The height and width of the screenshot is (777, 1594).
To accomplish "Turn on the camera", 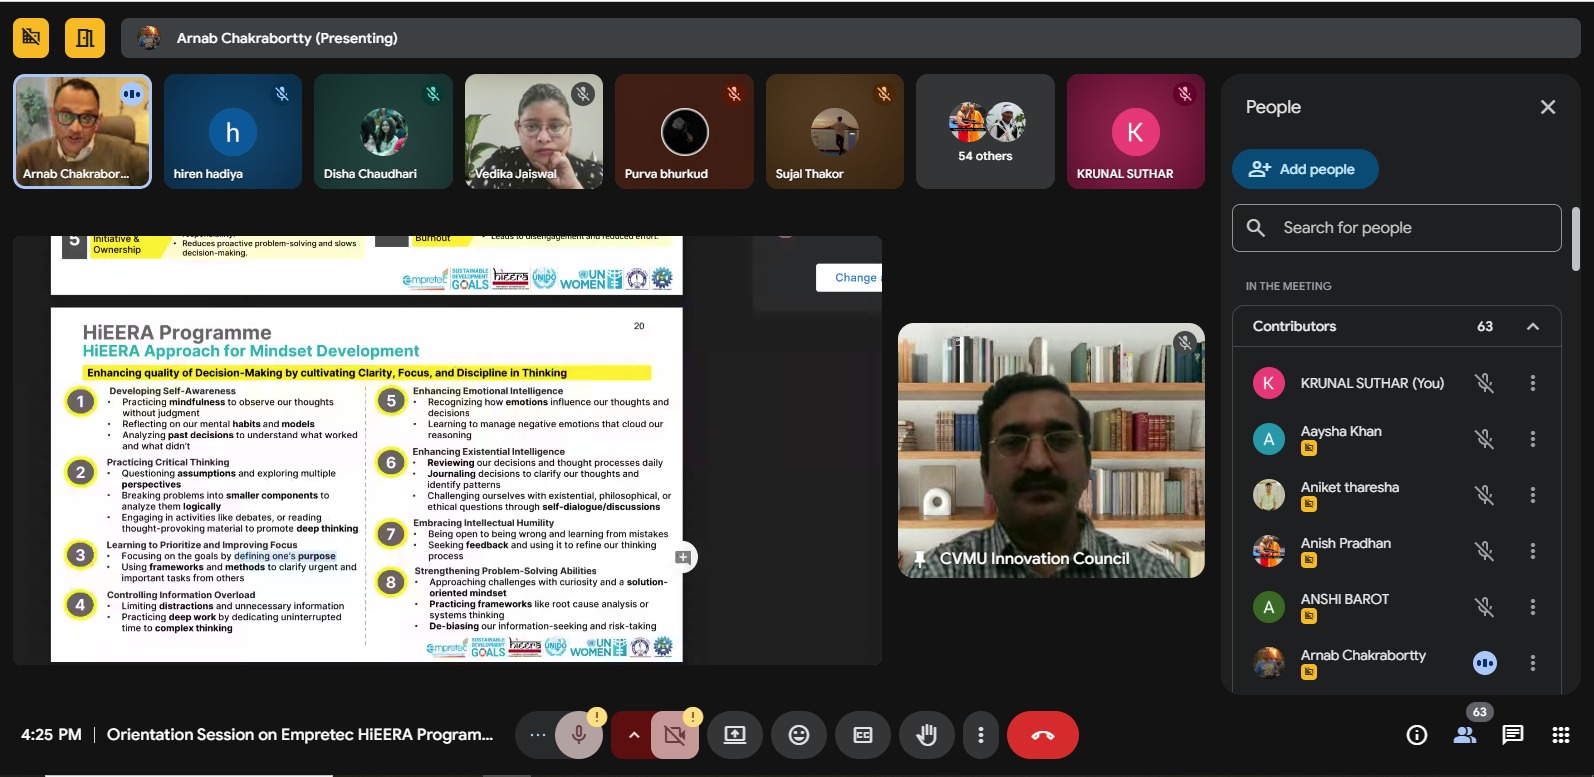I will pyautogui.click(x=674, y=736).
